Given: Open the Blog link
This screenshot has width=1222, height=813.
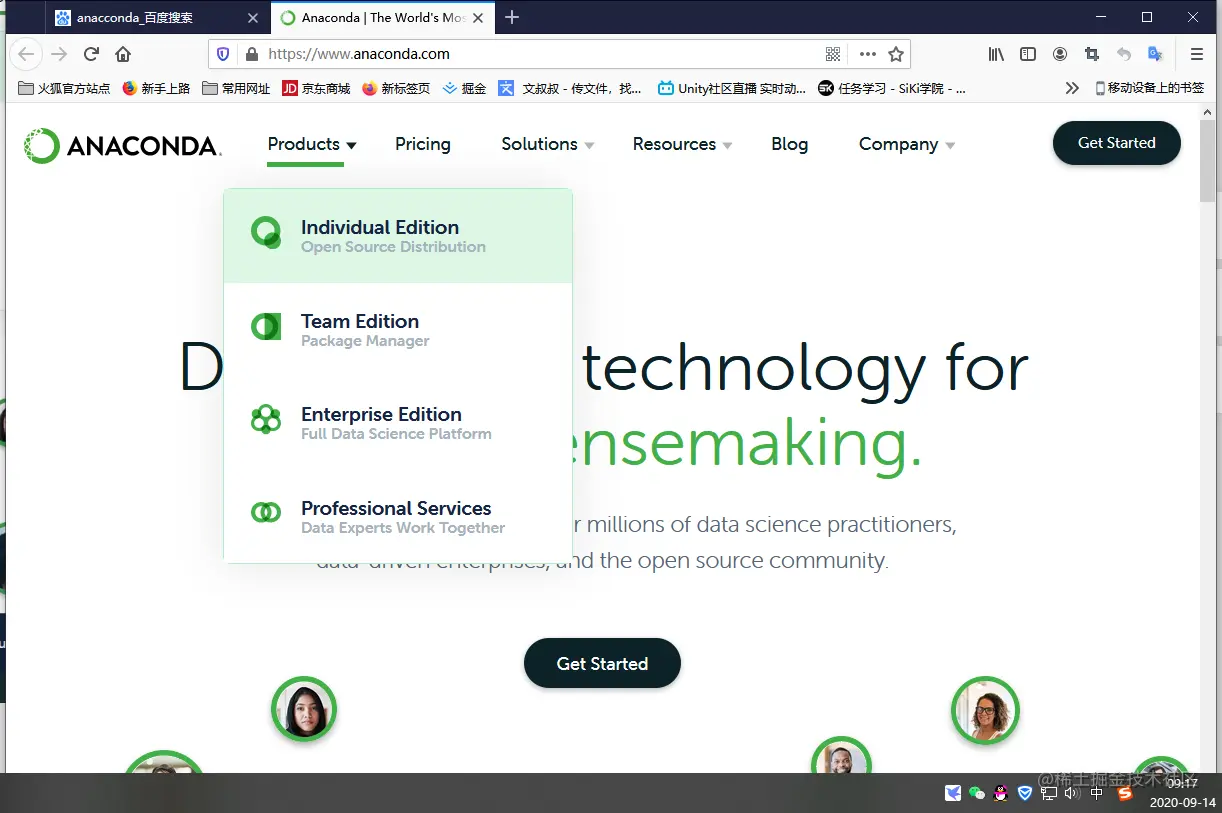Looking at the screenshot, I should (x=790, y=144).
